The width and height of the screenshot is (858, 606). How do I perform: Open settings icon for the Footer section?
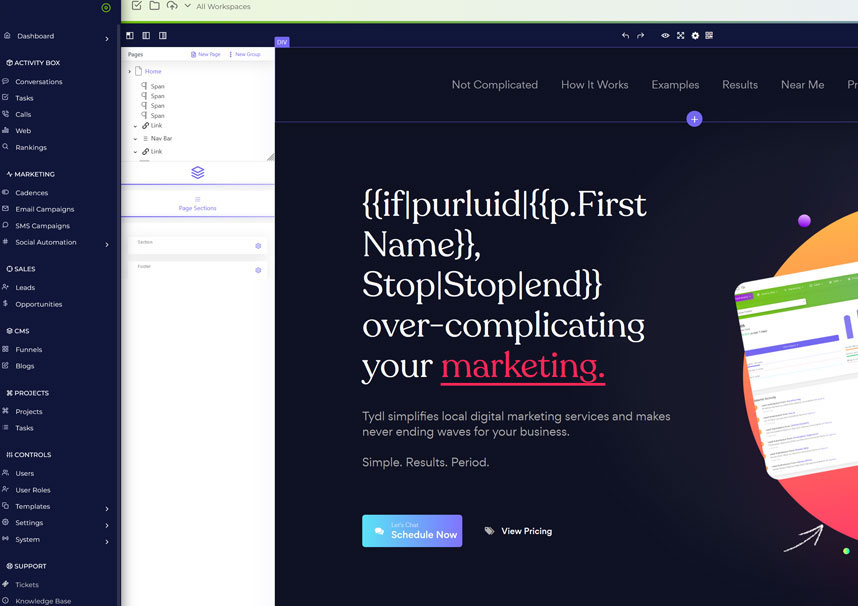pyautogui.click(x=258, y=270)
